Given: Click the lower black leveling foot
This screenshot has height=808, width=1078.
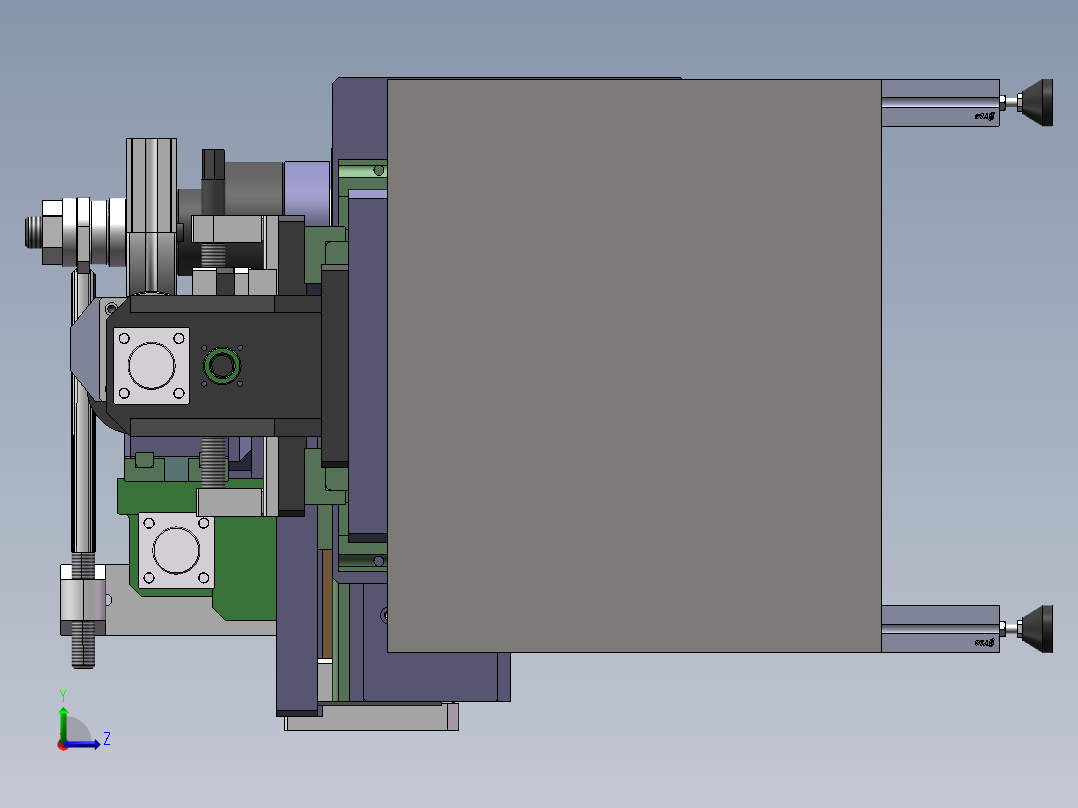Looking at the screenshot, I should [1036, 629].
